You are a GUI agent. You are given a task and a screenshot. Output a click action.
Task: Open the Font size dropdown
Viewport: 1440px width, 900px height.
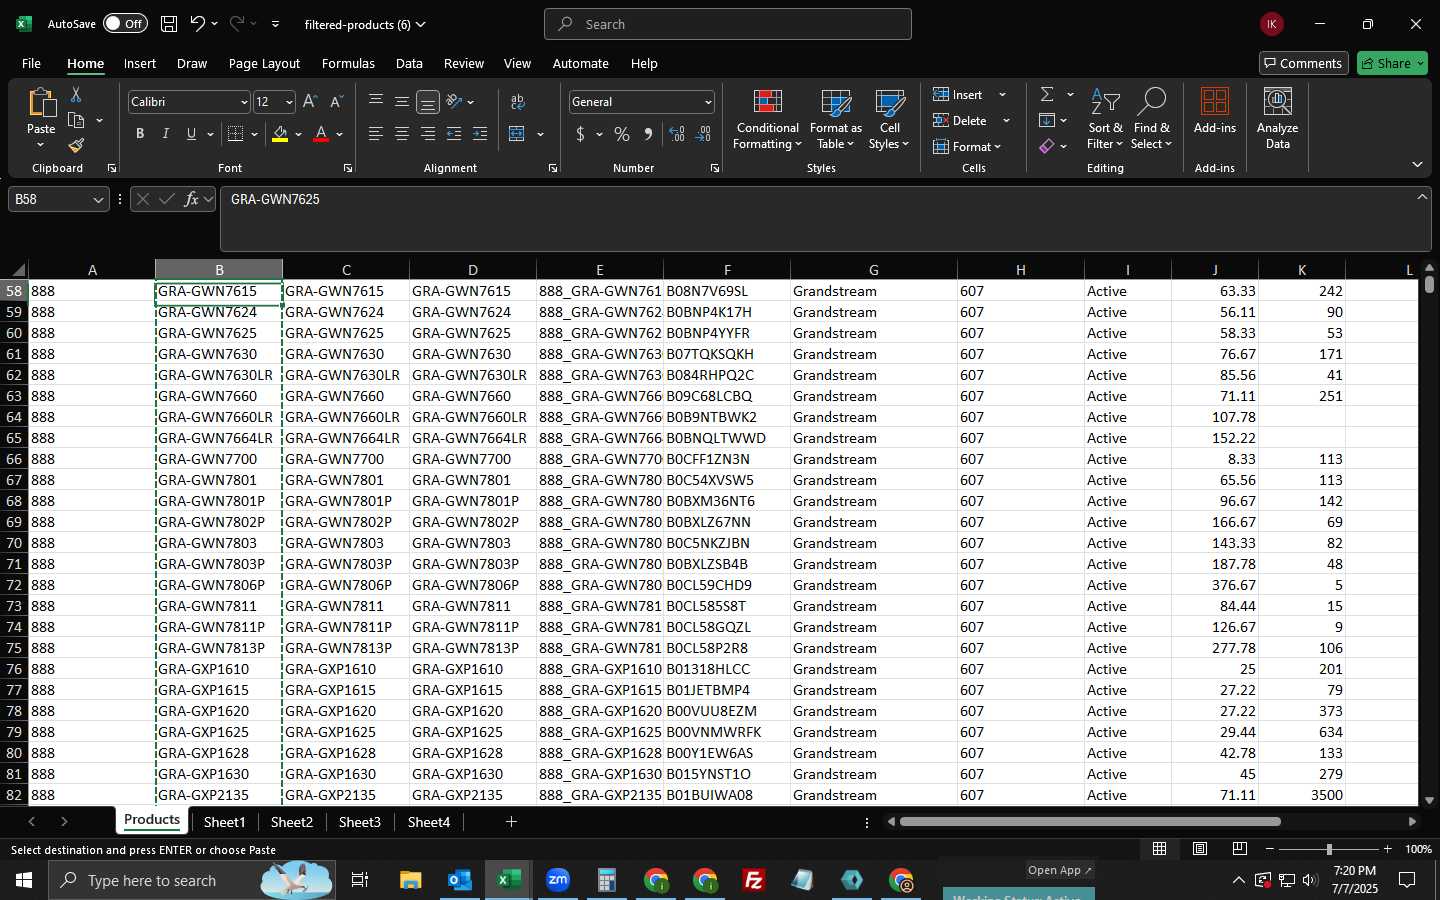289,102
